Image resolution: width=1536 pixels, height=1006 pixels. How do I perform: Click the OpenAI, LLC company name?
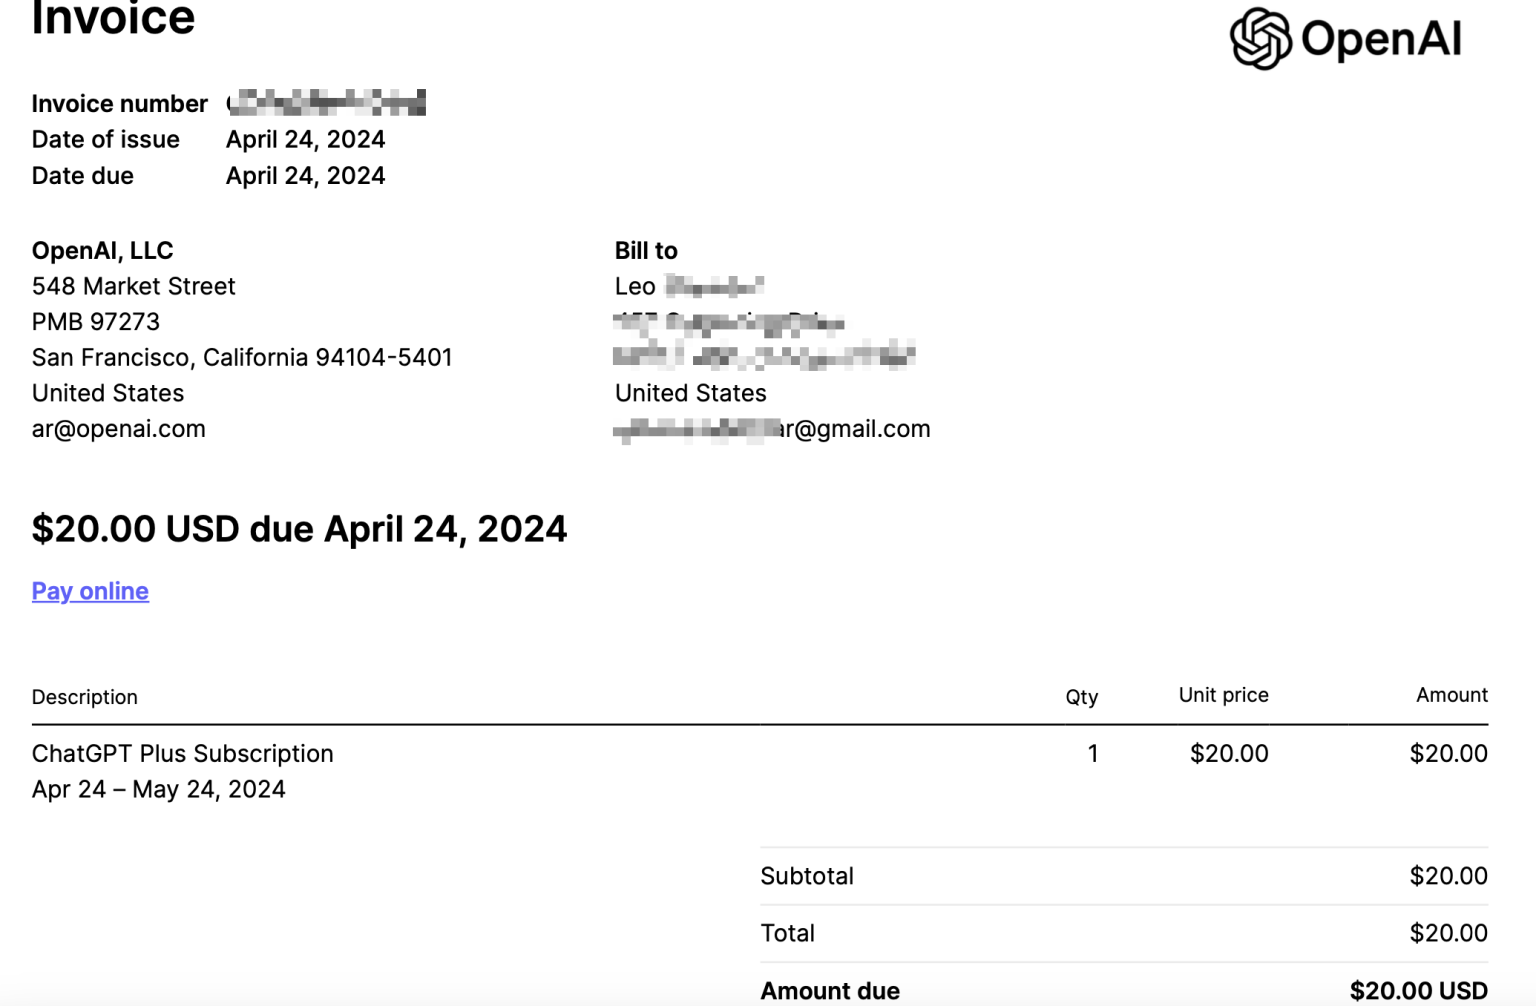(x=102, y=251)
